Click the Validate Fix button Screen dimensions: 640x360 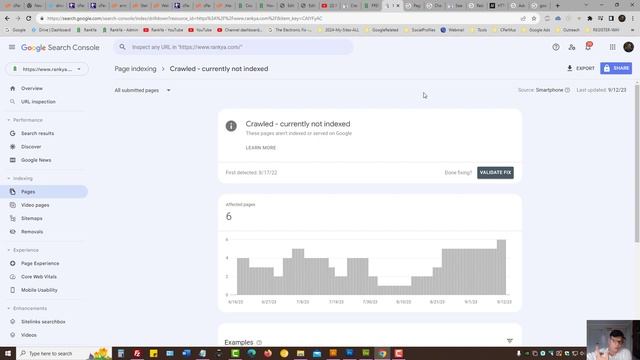tap(495, 172)
